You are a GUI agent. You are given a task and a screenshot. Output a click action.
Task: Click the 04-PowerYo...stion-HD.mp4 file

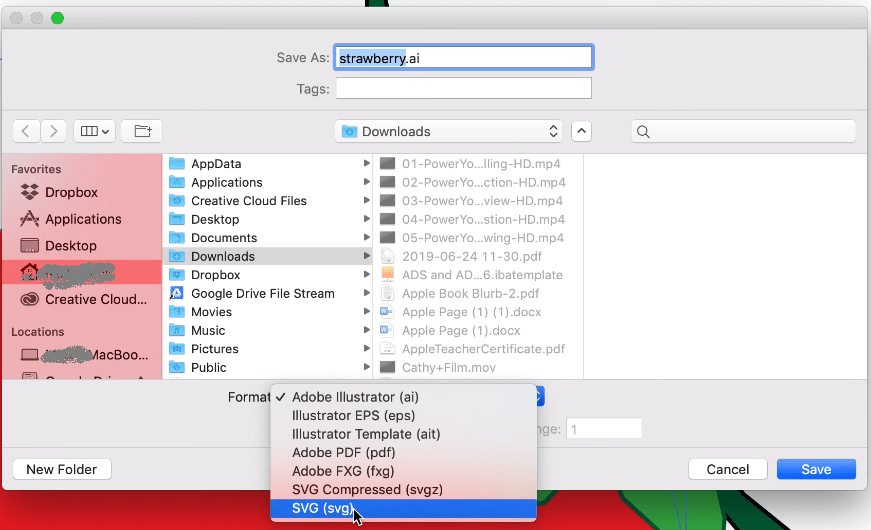pyautogui.click(x=478, y=219)
